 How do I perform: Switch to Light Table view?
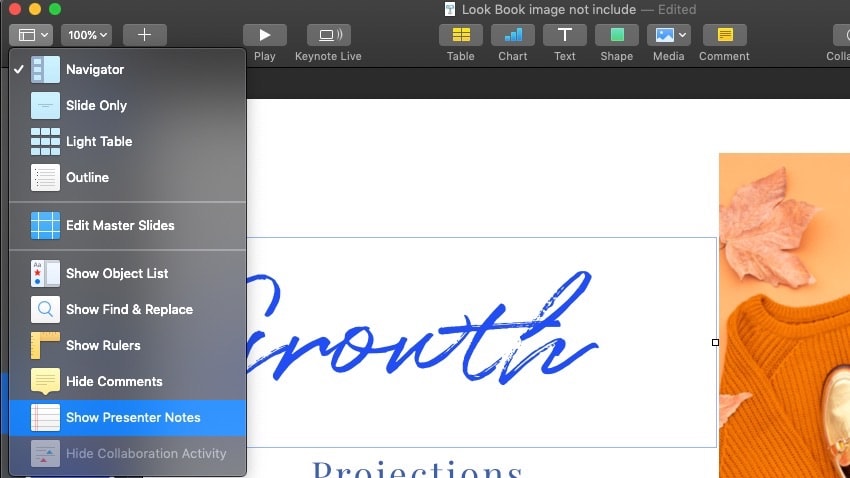click(x=128, y=141)
